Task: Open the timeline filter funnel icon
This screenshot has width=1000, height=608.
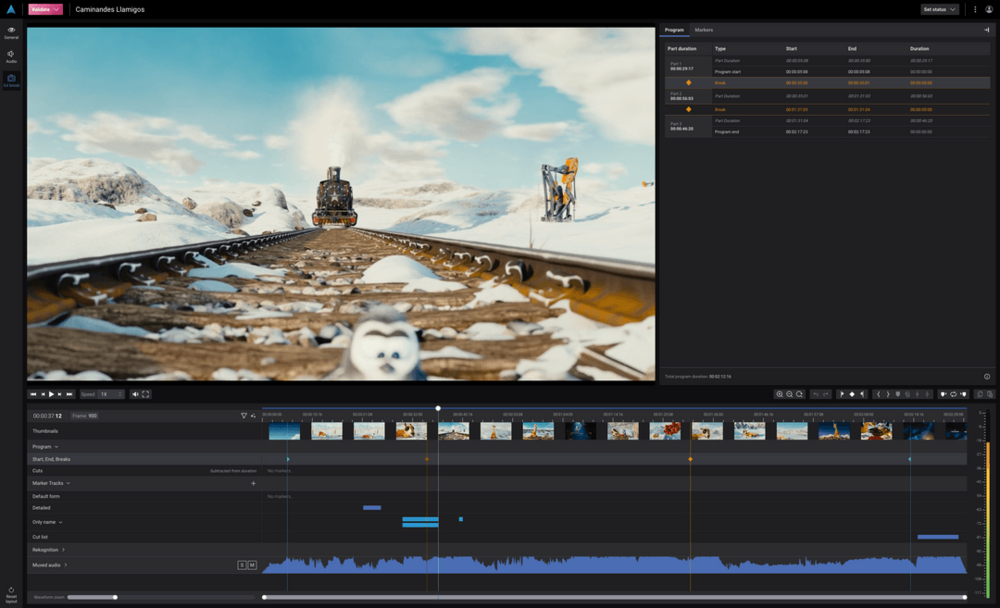Action: coord(243,415)
